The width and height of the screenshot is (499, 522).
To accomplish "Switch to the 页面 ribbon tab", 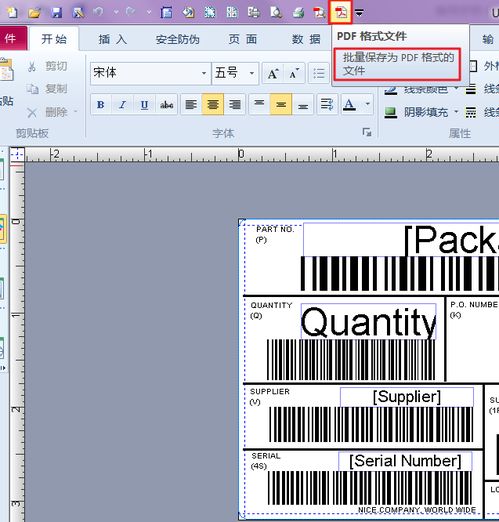I will [243, 39].
